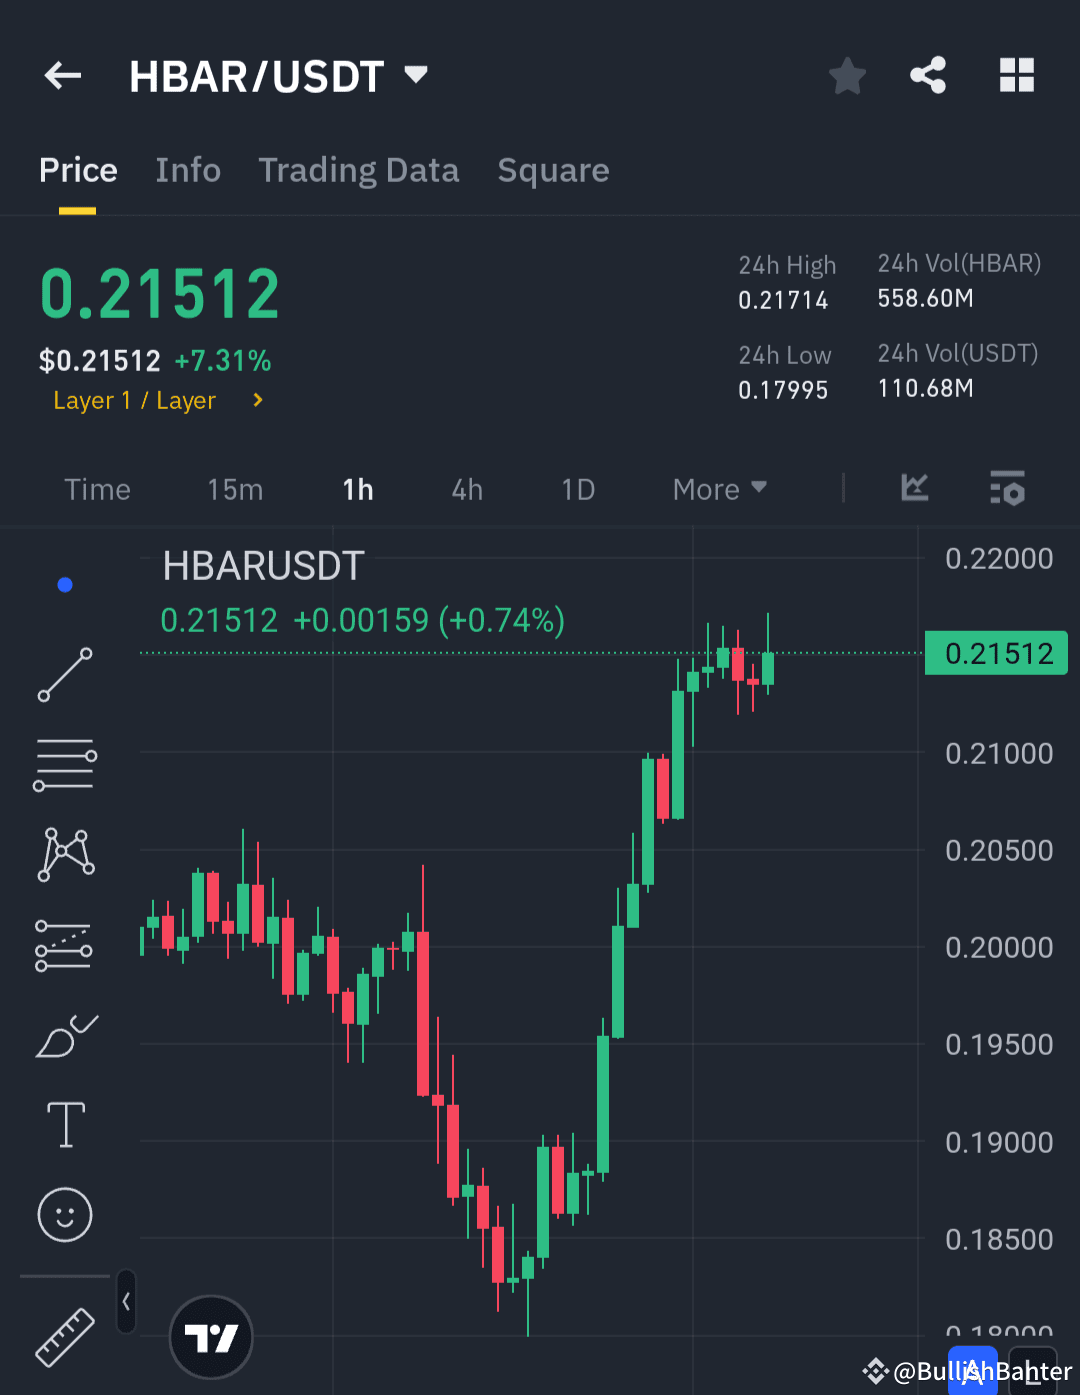Select the trend line drawing tool
This screenshot has height=1395, width=1080.
pyautogui.click(x=64, y=675)
